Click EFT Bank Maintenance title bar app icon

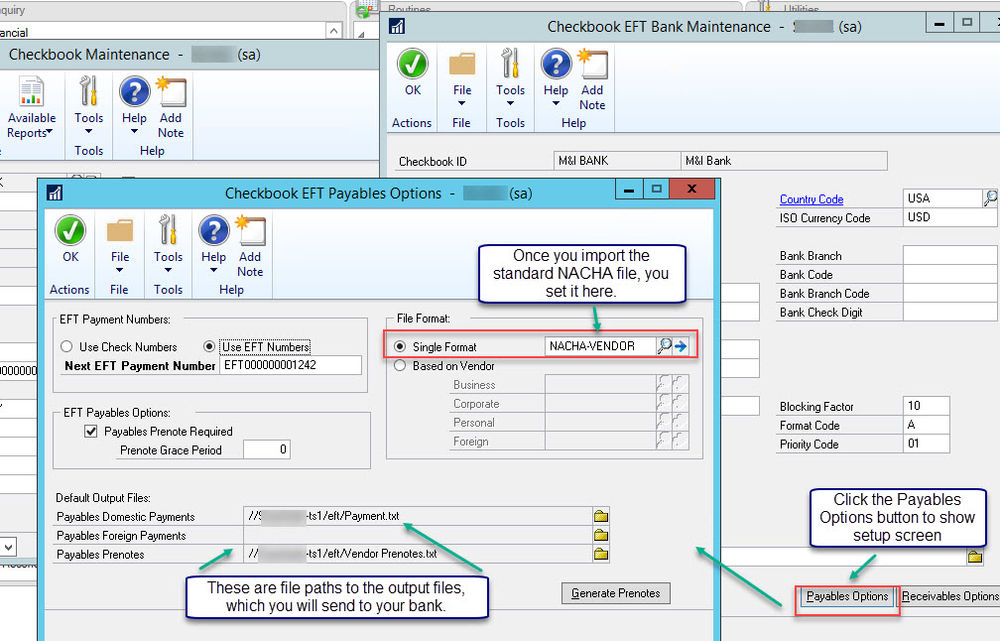[397, 26]
